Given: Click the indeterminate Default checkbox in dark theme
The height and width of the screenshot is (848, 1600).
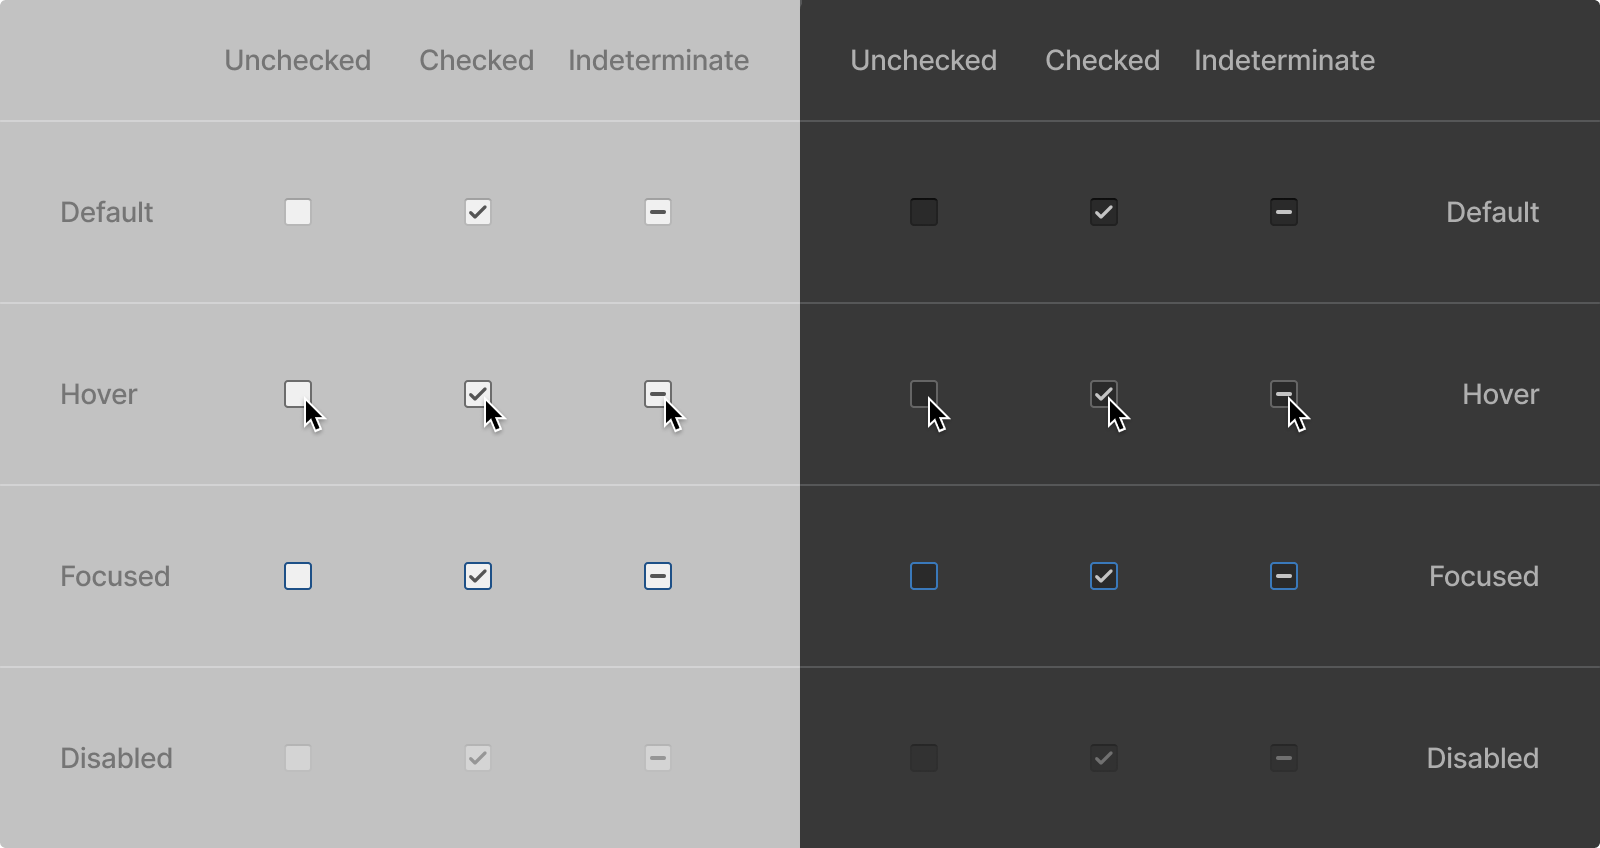Looking at the screenshot, I should (x=1284, y=212).
